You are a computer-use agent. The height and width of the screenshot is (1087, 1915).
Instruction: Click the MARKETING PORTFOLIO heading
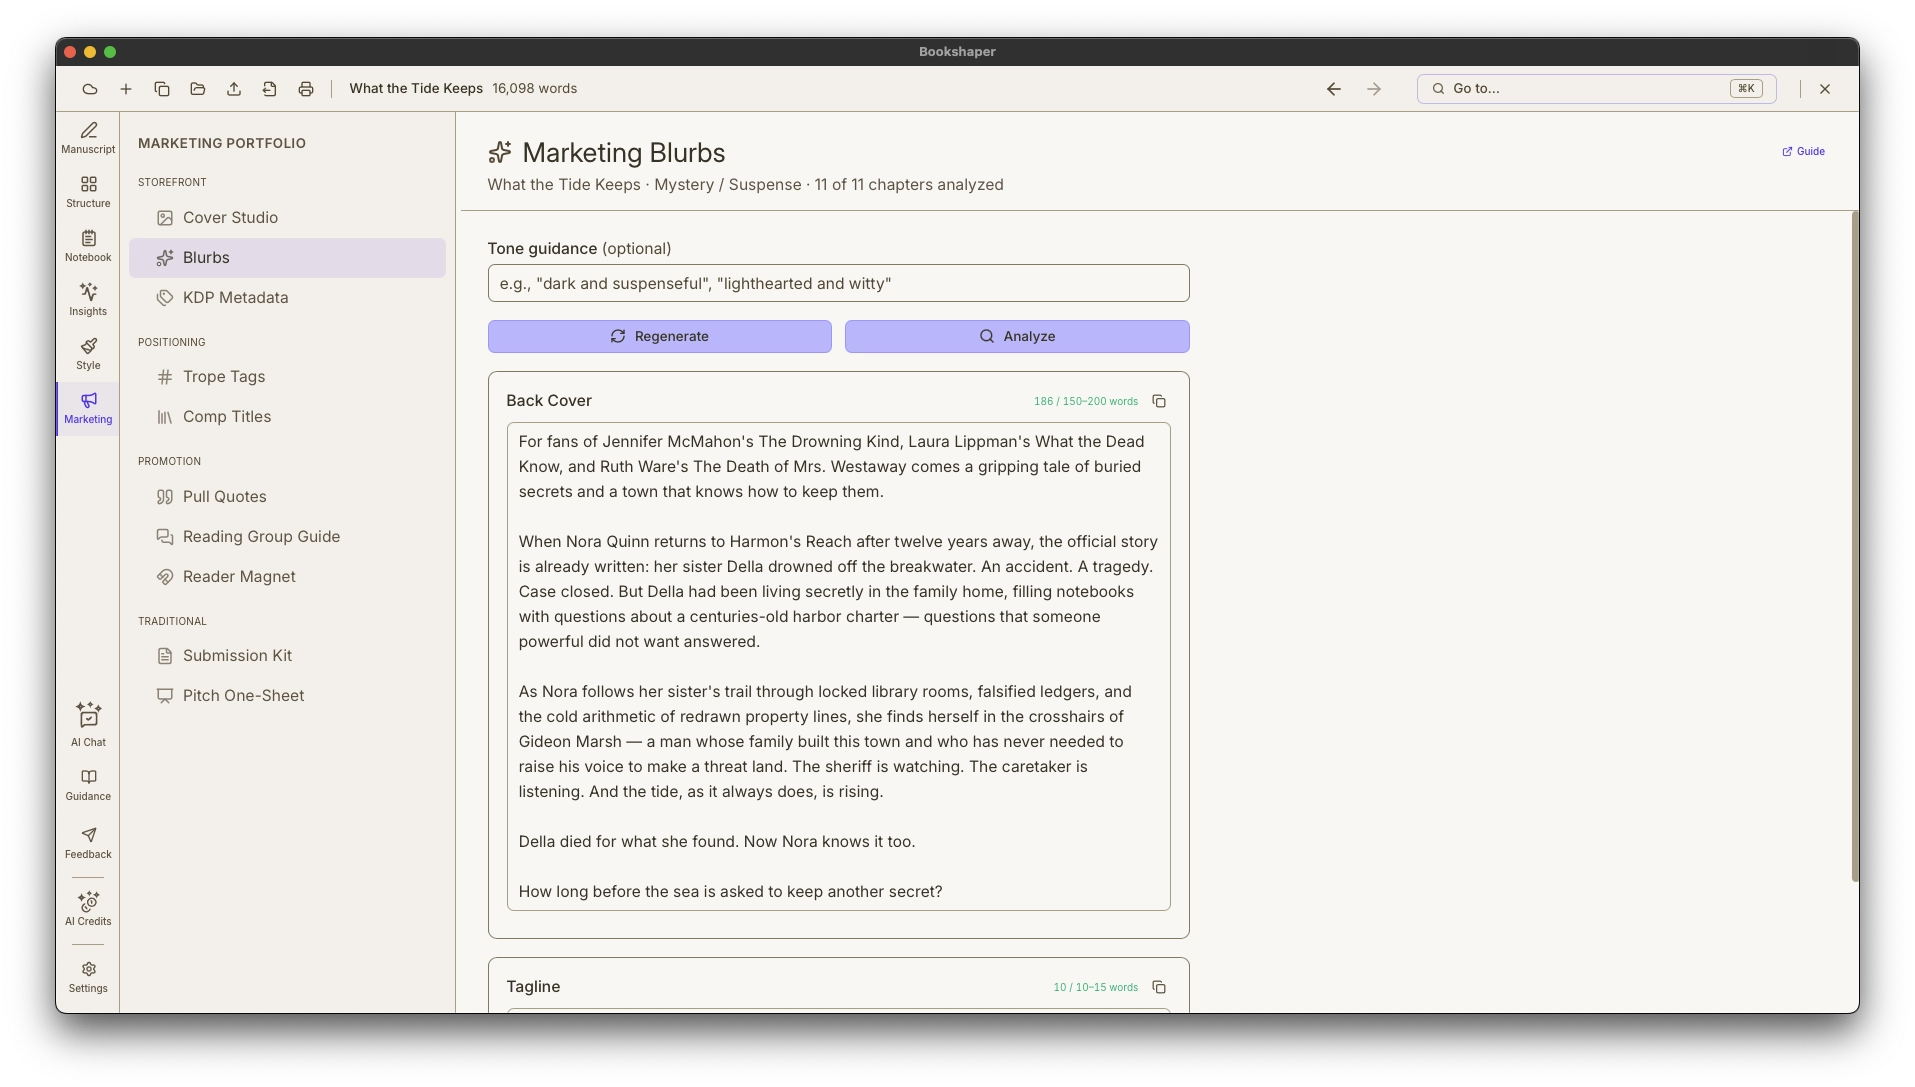[222, 143]
